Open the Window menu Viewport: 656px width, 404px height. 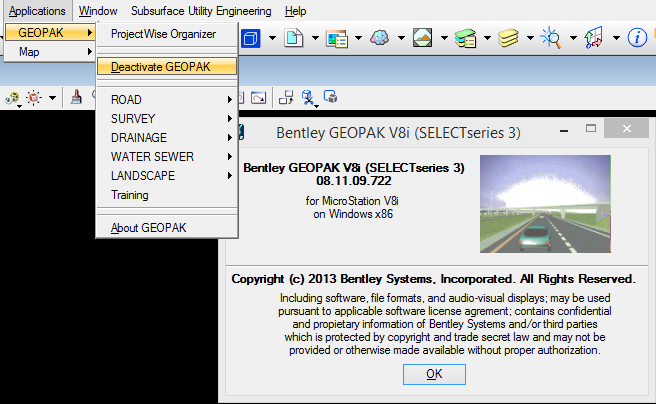click(98, 11)
